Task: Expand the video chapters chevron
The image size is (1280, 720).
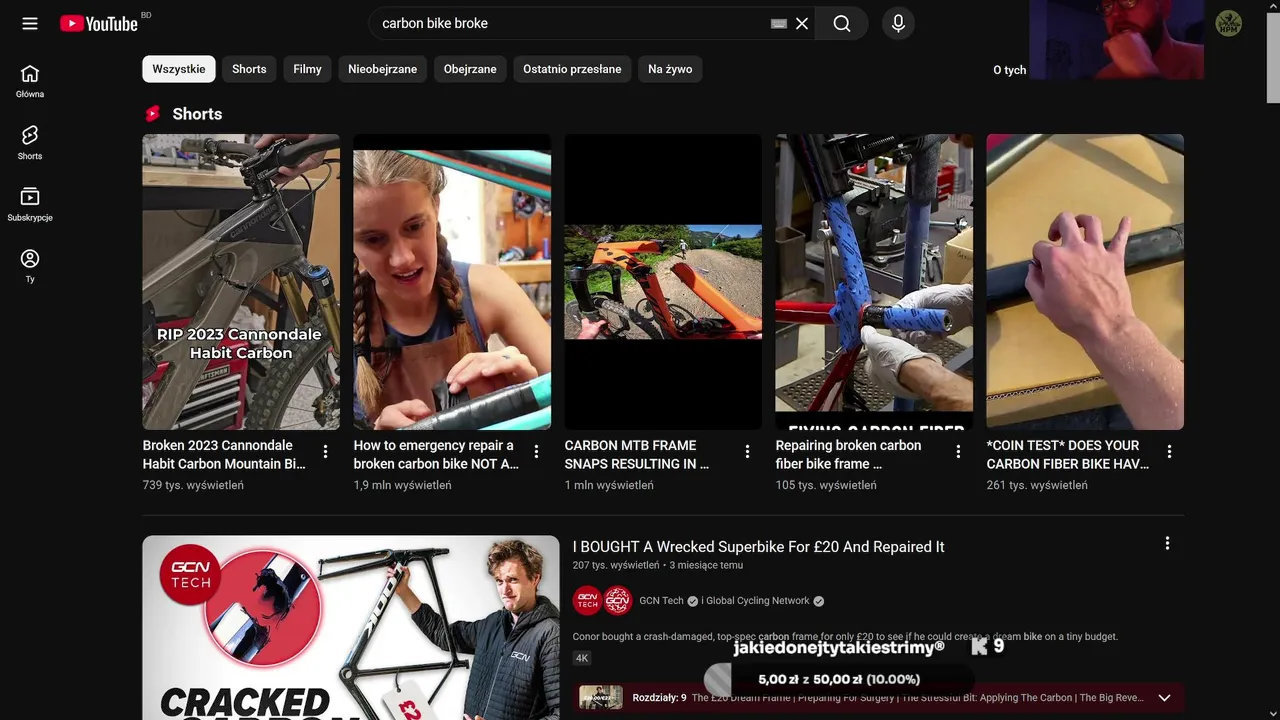Action: tap(1164, 698)
